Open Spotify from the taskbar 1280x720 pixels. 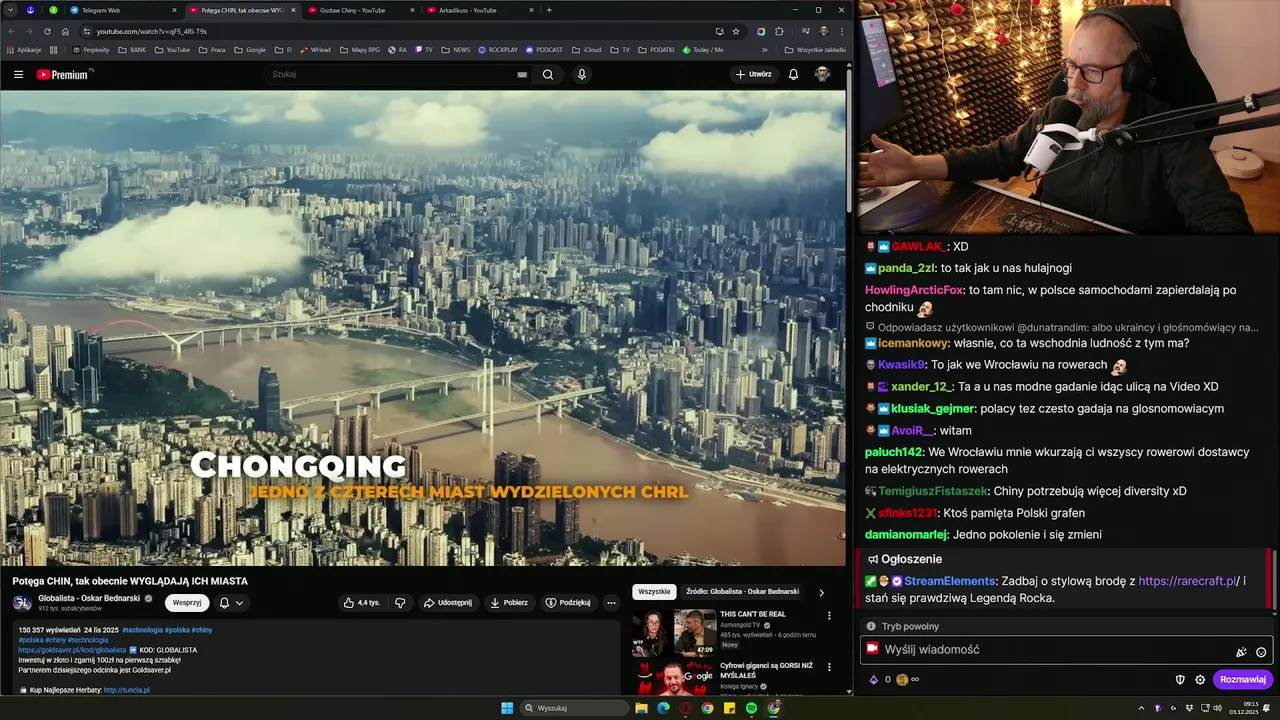click(752, 708)
